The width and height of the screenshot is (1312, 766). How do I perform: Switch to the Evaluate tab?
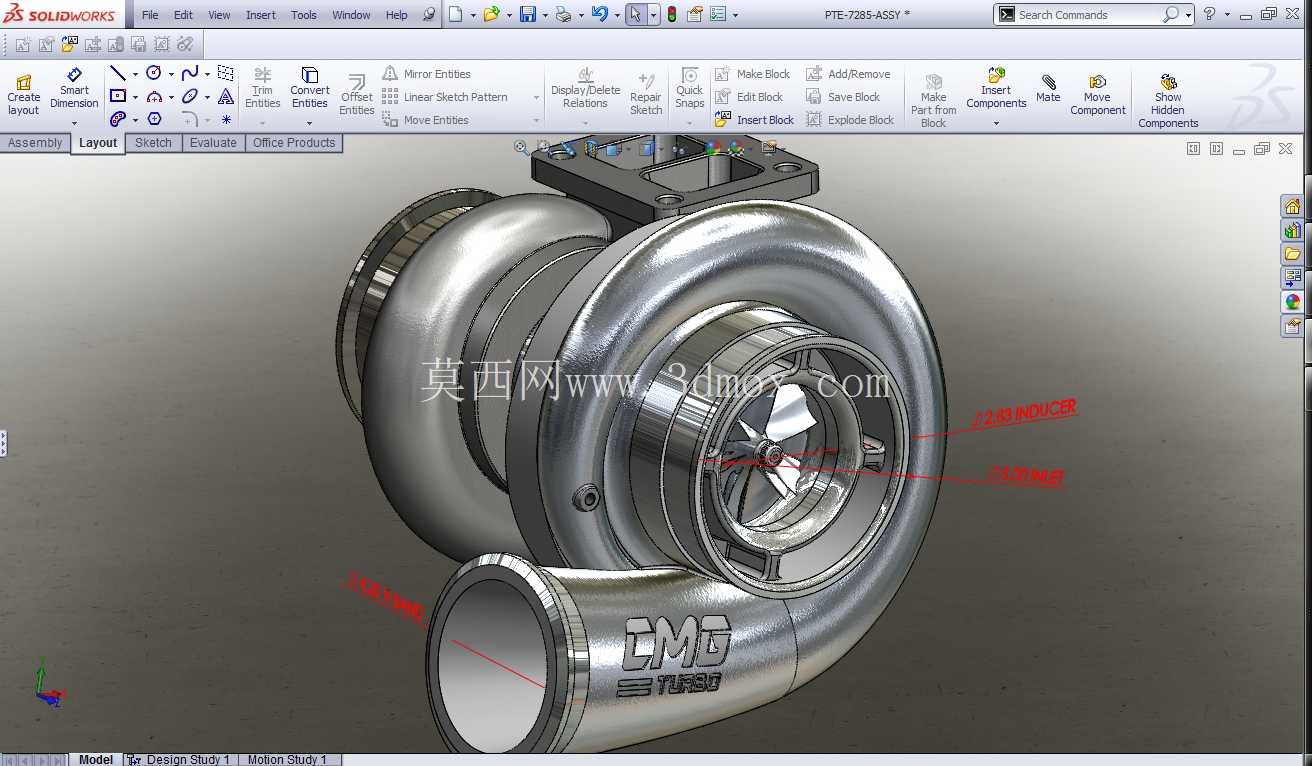pos(213,143)
